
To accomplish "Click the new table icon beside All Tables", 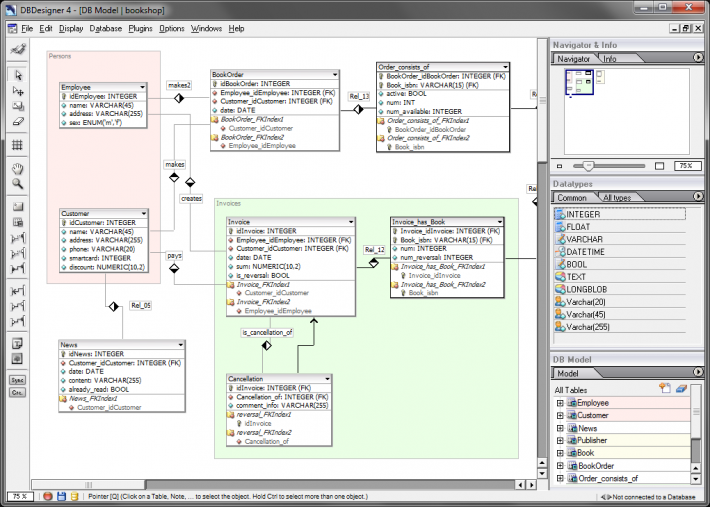I will coord(665,388).
